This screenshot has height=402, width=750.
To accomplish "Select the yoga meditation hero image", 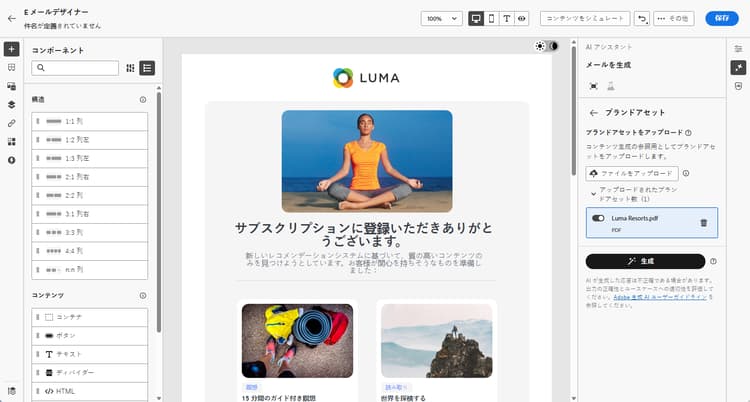I will pyautogui.click(x=367, y=161).
